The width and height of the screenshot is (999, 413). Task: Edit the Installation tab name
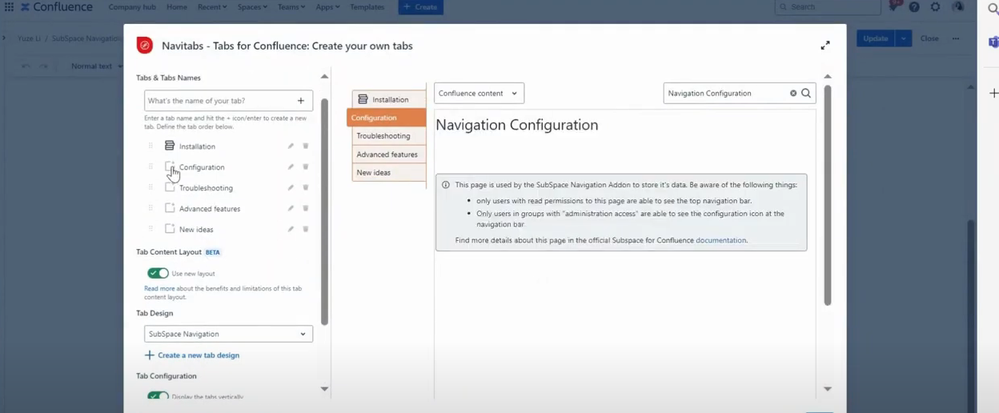(x=291, y=146)
